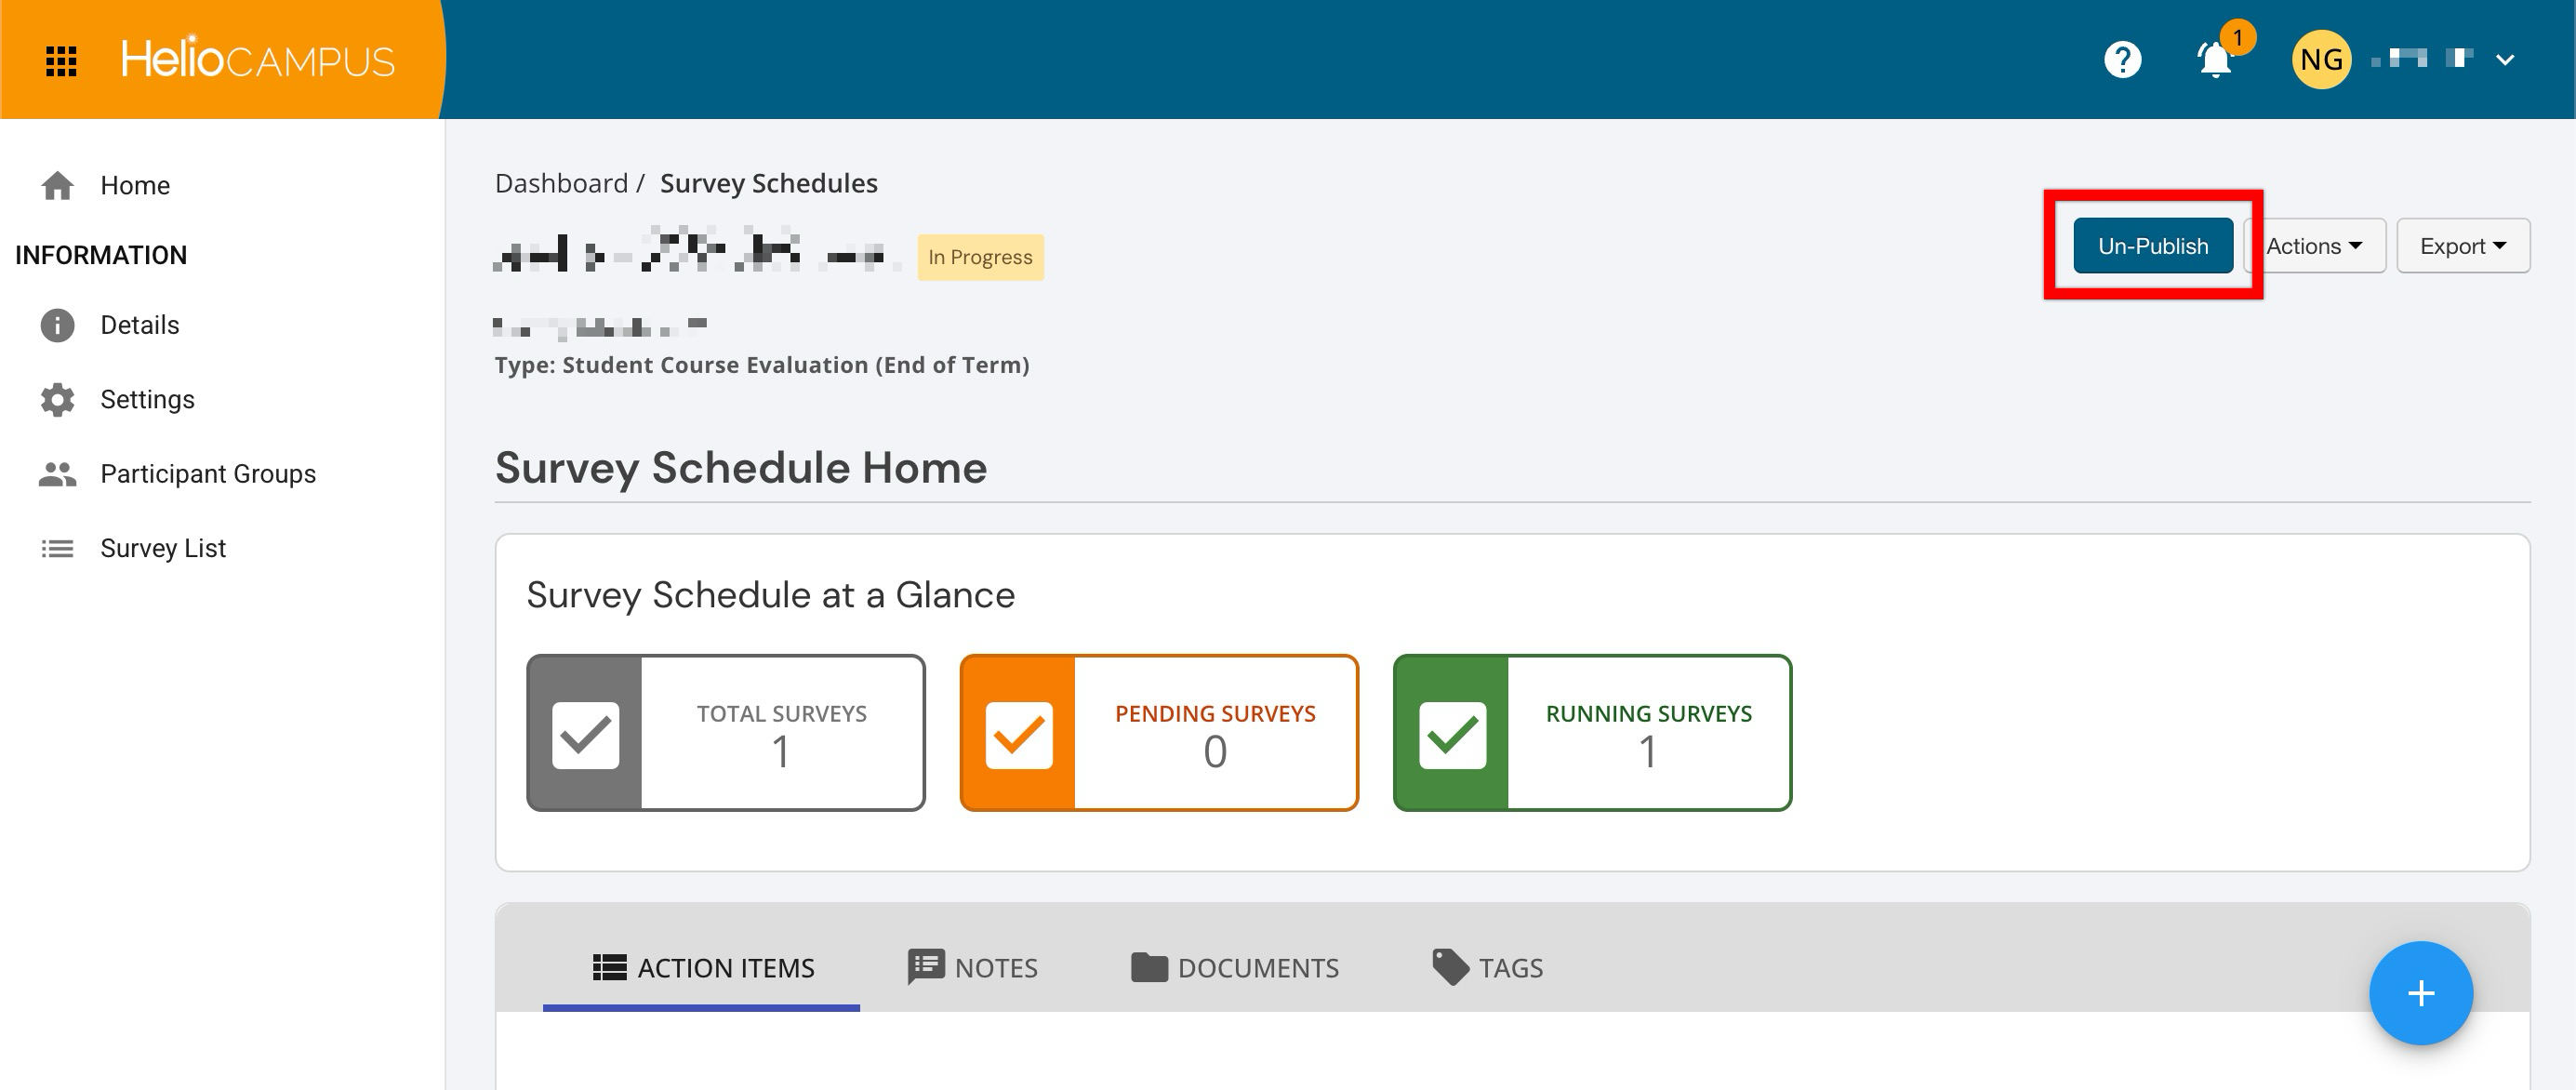Select the Pending Surveys orange checkmark
Image resolution: width=2576 pixels, height=1090 pixels.
coord(1018,734)
